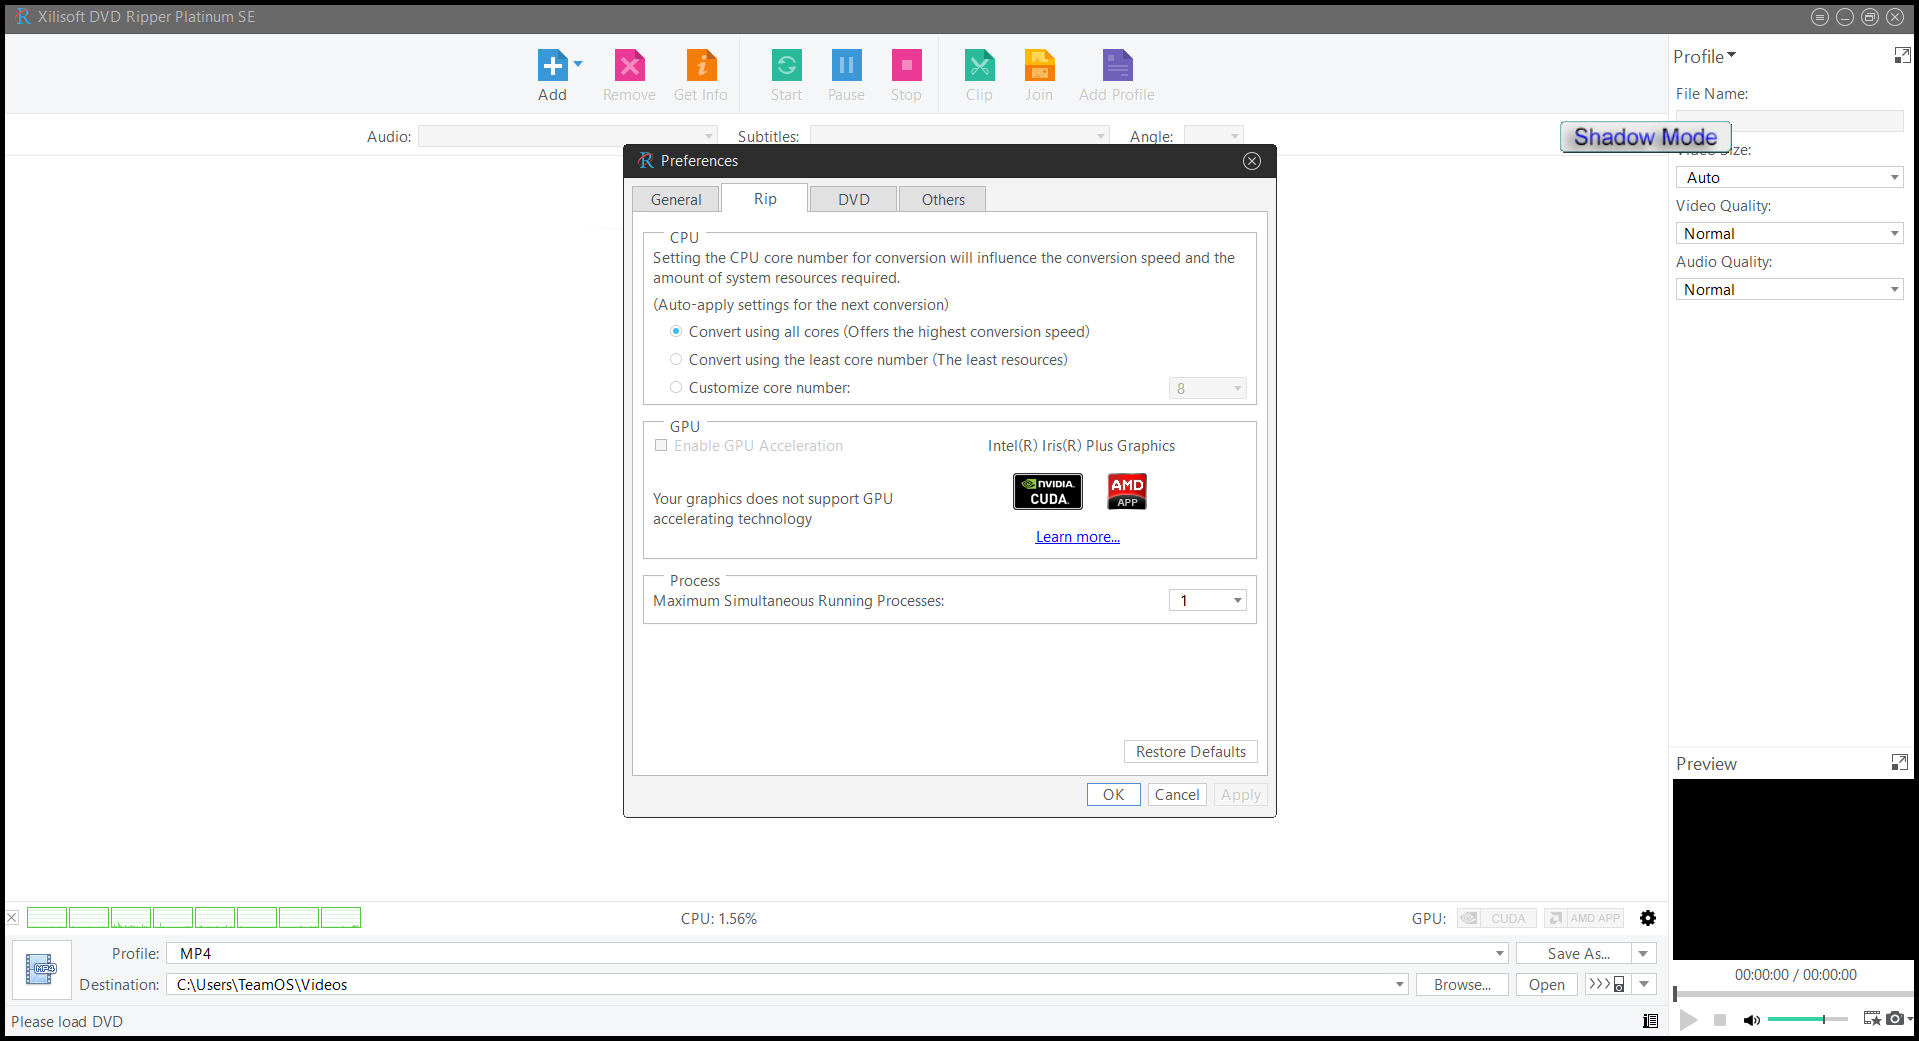Screen dimensions: 1919x1041
Task: Click Restore Defaults button
Action: pos(1191,752)
